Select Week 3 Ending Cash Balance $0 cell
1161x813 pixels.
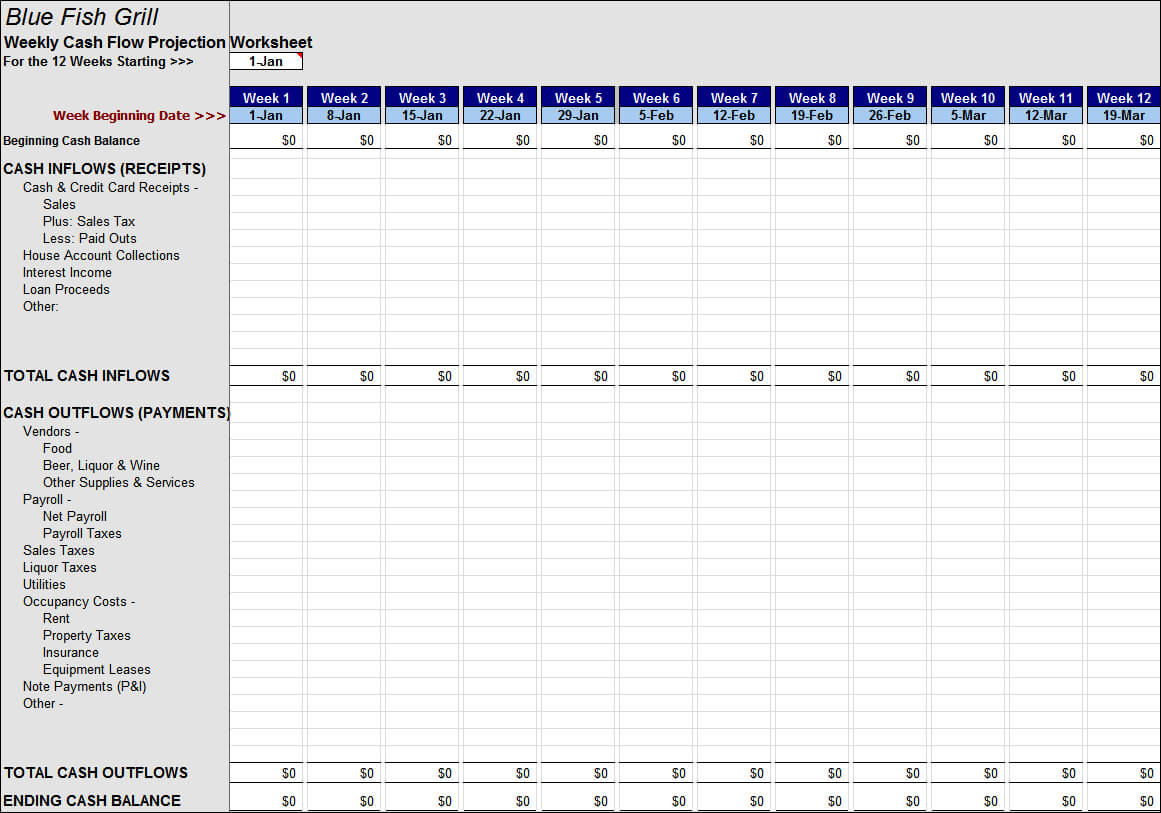(422, 800)
